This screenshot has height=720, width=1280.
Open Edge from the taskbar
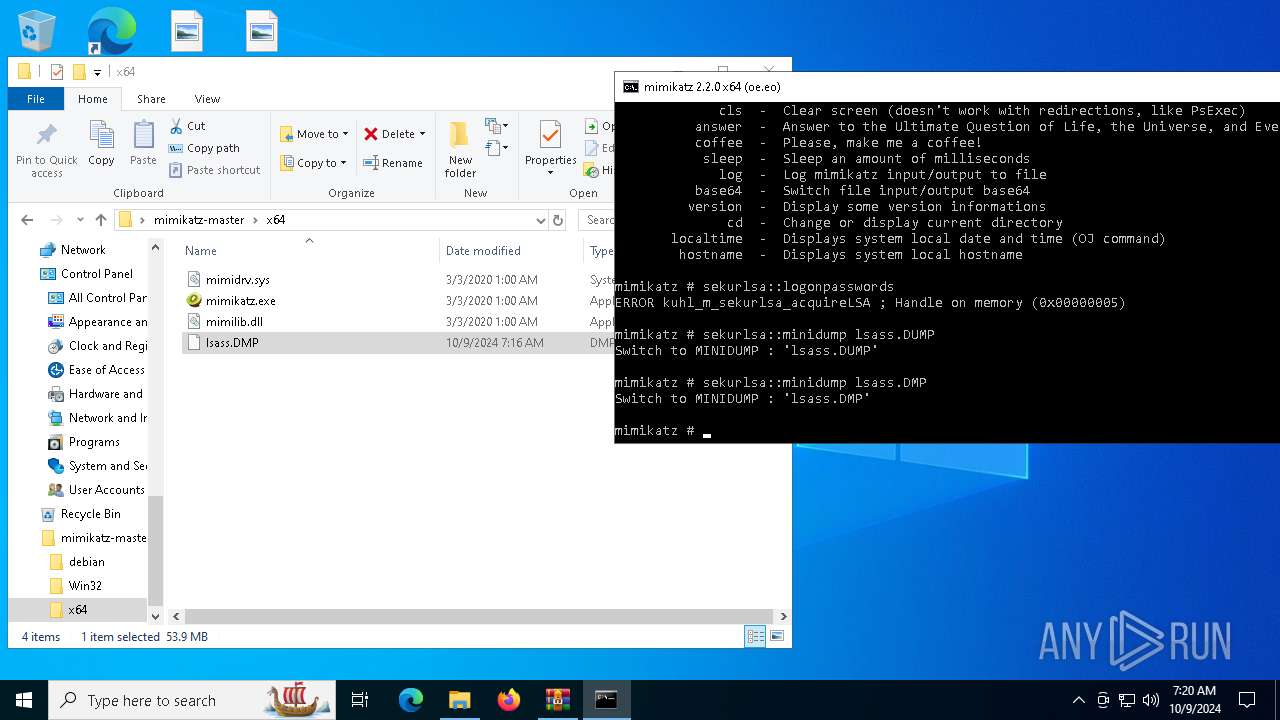(411, 700)
